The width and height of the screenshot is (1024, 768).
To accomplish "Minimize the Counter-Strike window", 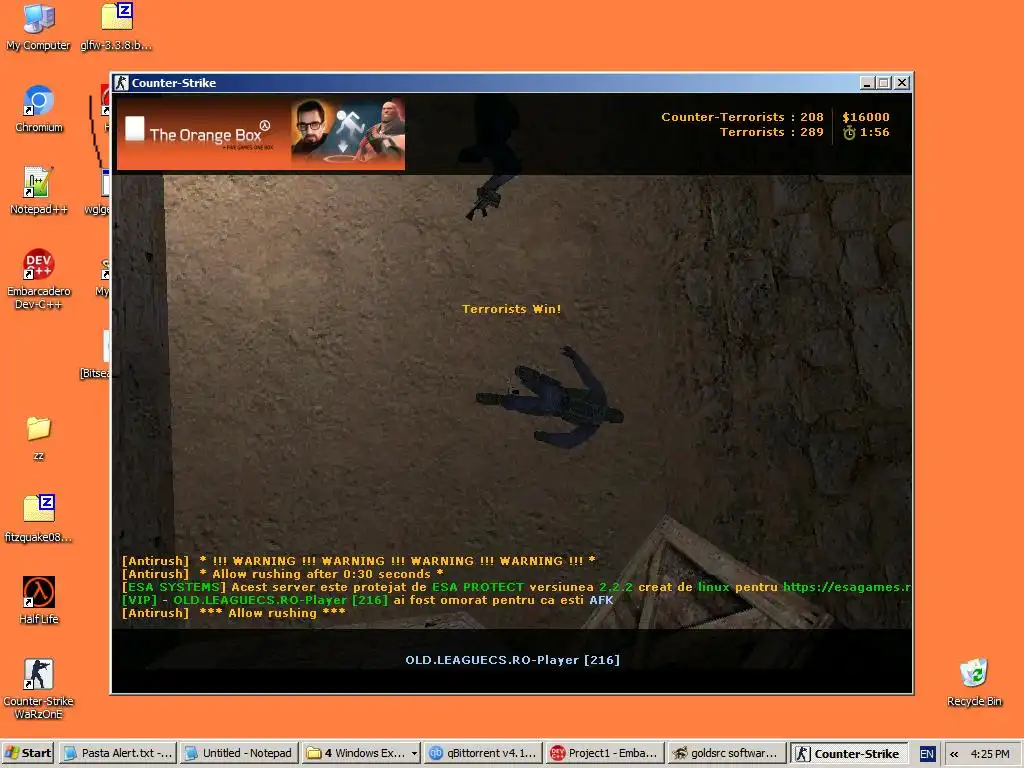I will pyautogui.click(x=867, y=83).
